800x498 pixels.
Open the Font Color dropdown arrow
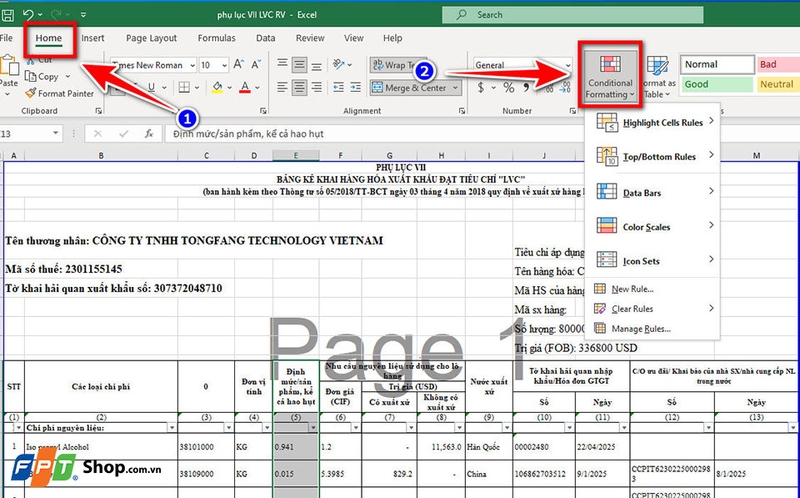point(257,87)
